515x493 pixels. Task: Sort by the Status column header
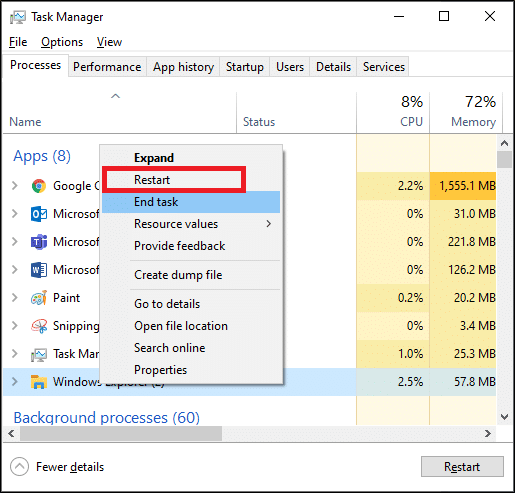click(x=296, y=113)
